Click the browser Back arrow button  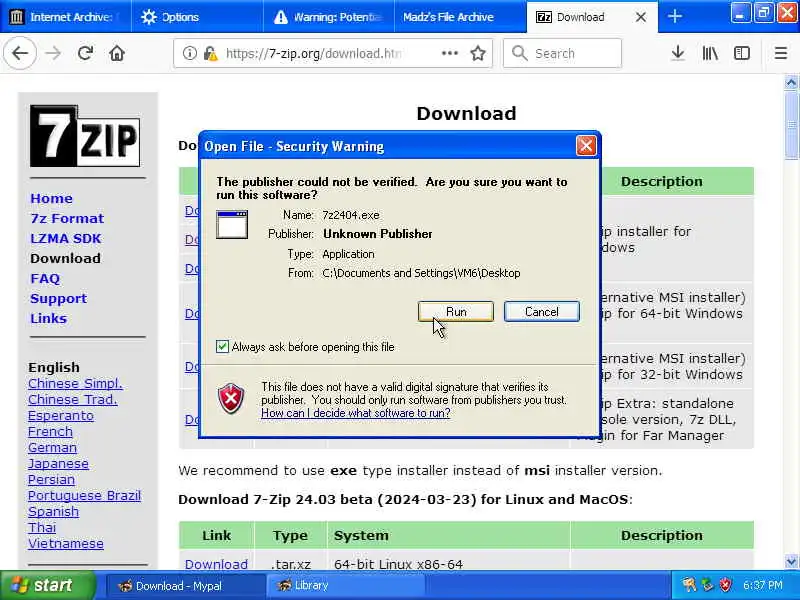tap(20, 53)
